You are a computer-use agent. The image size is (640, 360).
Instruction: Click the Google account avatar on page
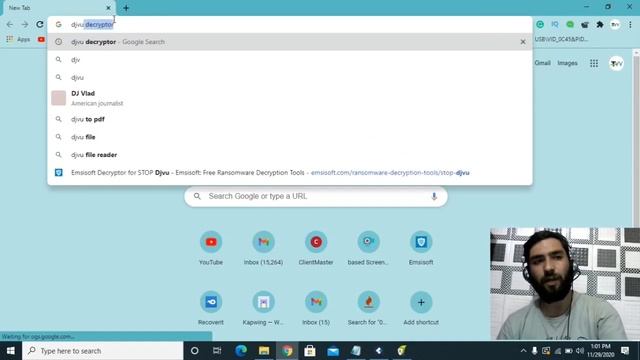click(616, 63)
